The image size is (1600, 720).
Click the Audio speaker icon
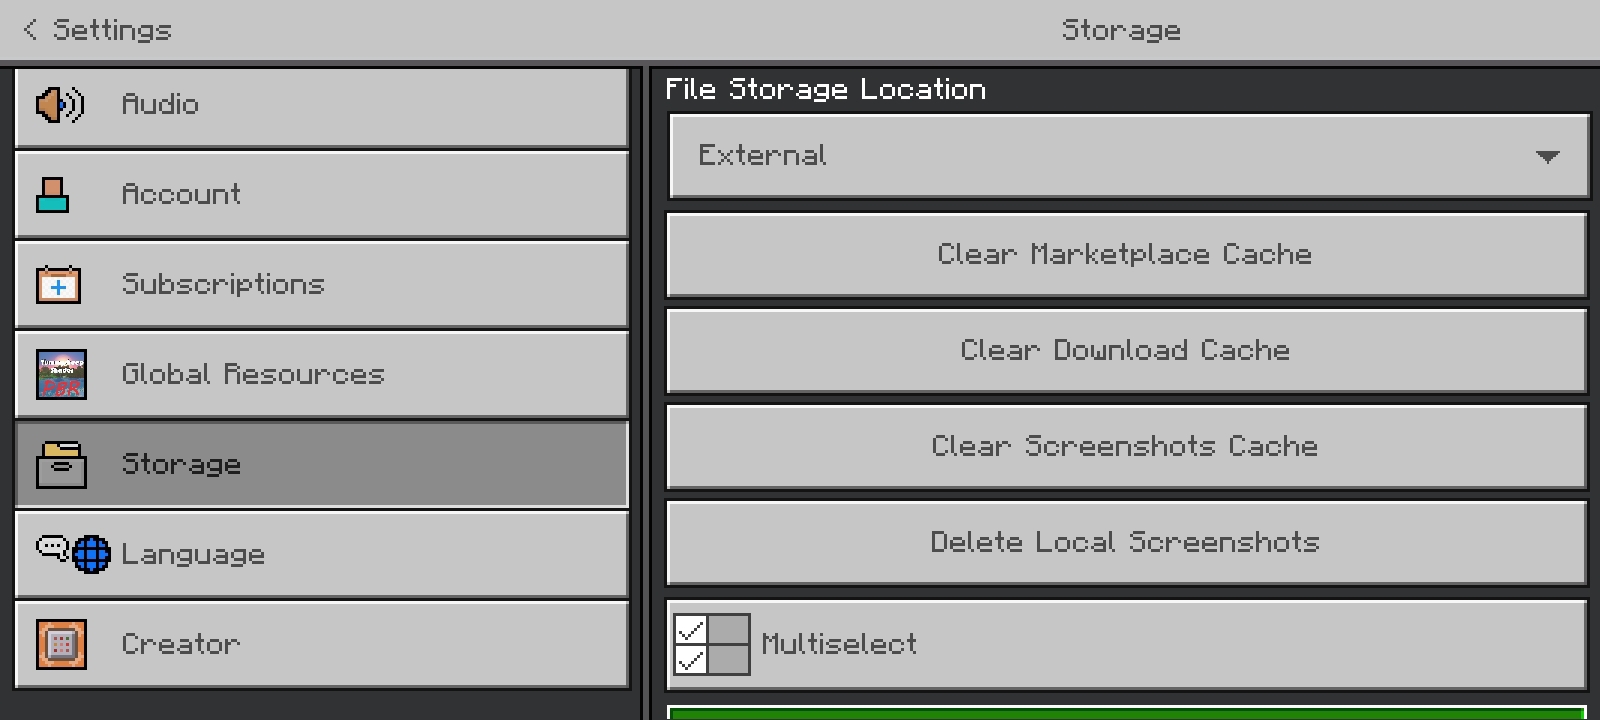point(60,104)
